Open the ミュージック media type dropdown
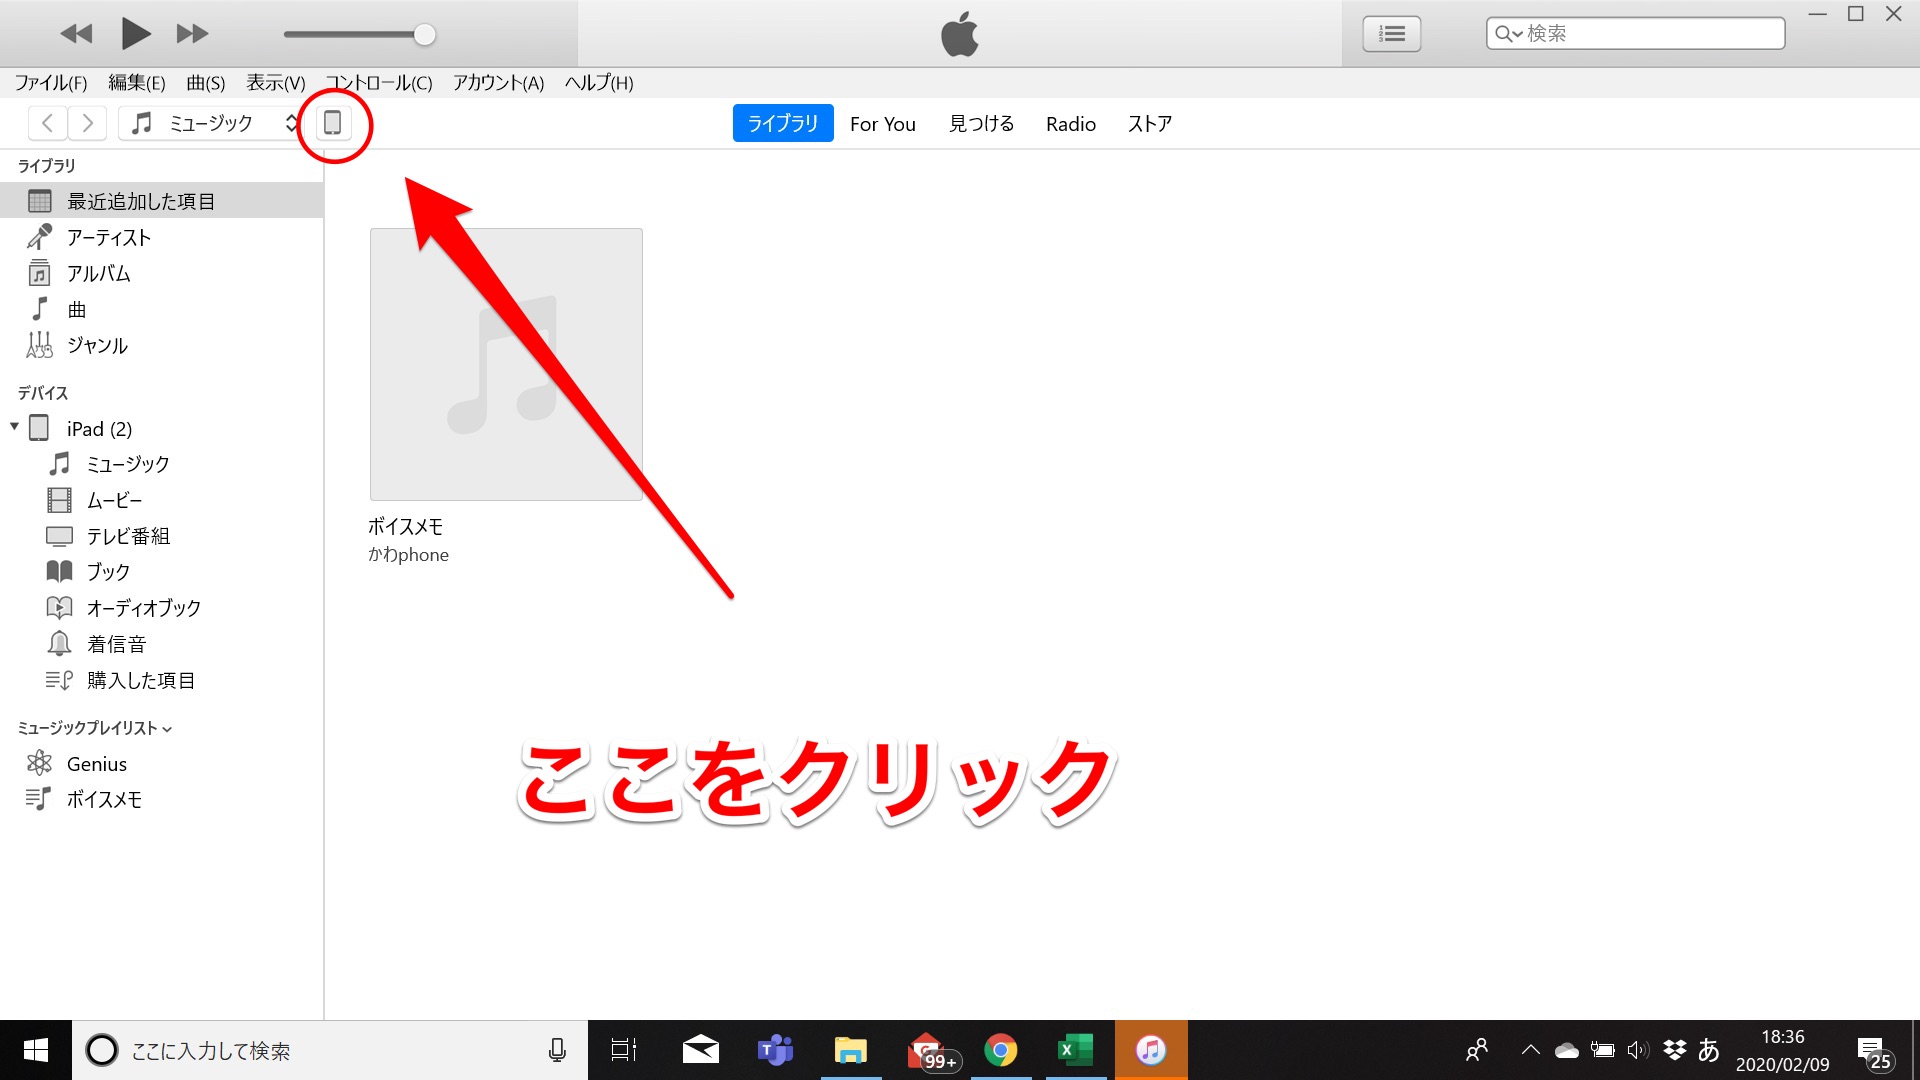The width and height of the screenshot is (1920, 1080). click(210, 123)
